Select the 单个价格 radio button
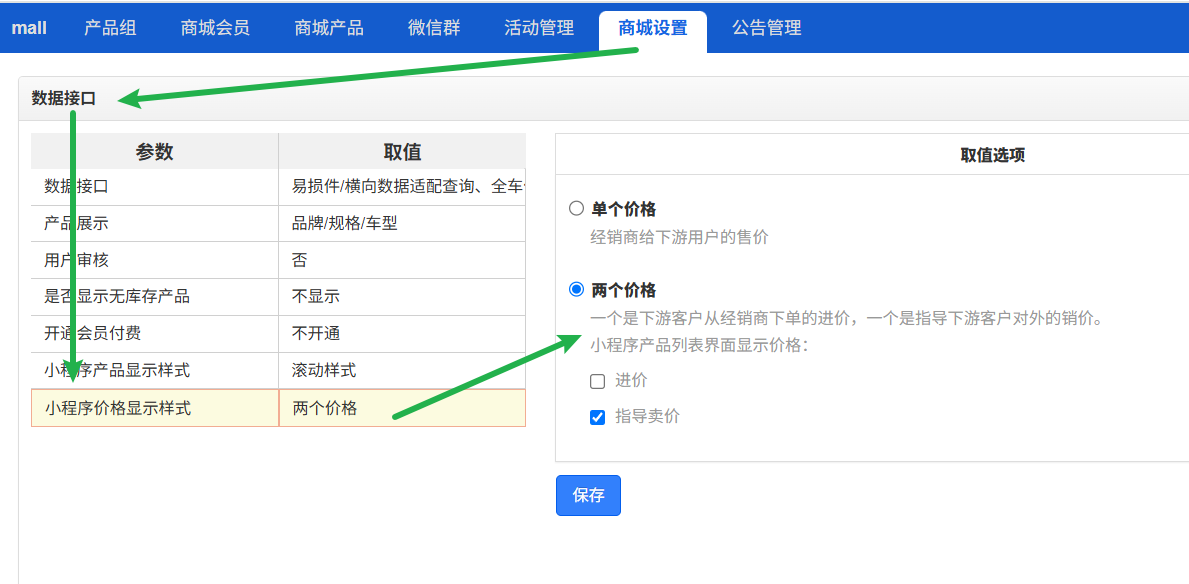This screenshot has height=584, width=1189. tap(576, 209)
